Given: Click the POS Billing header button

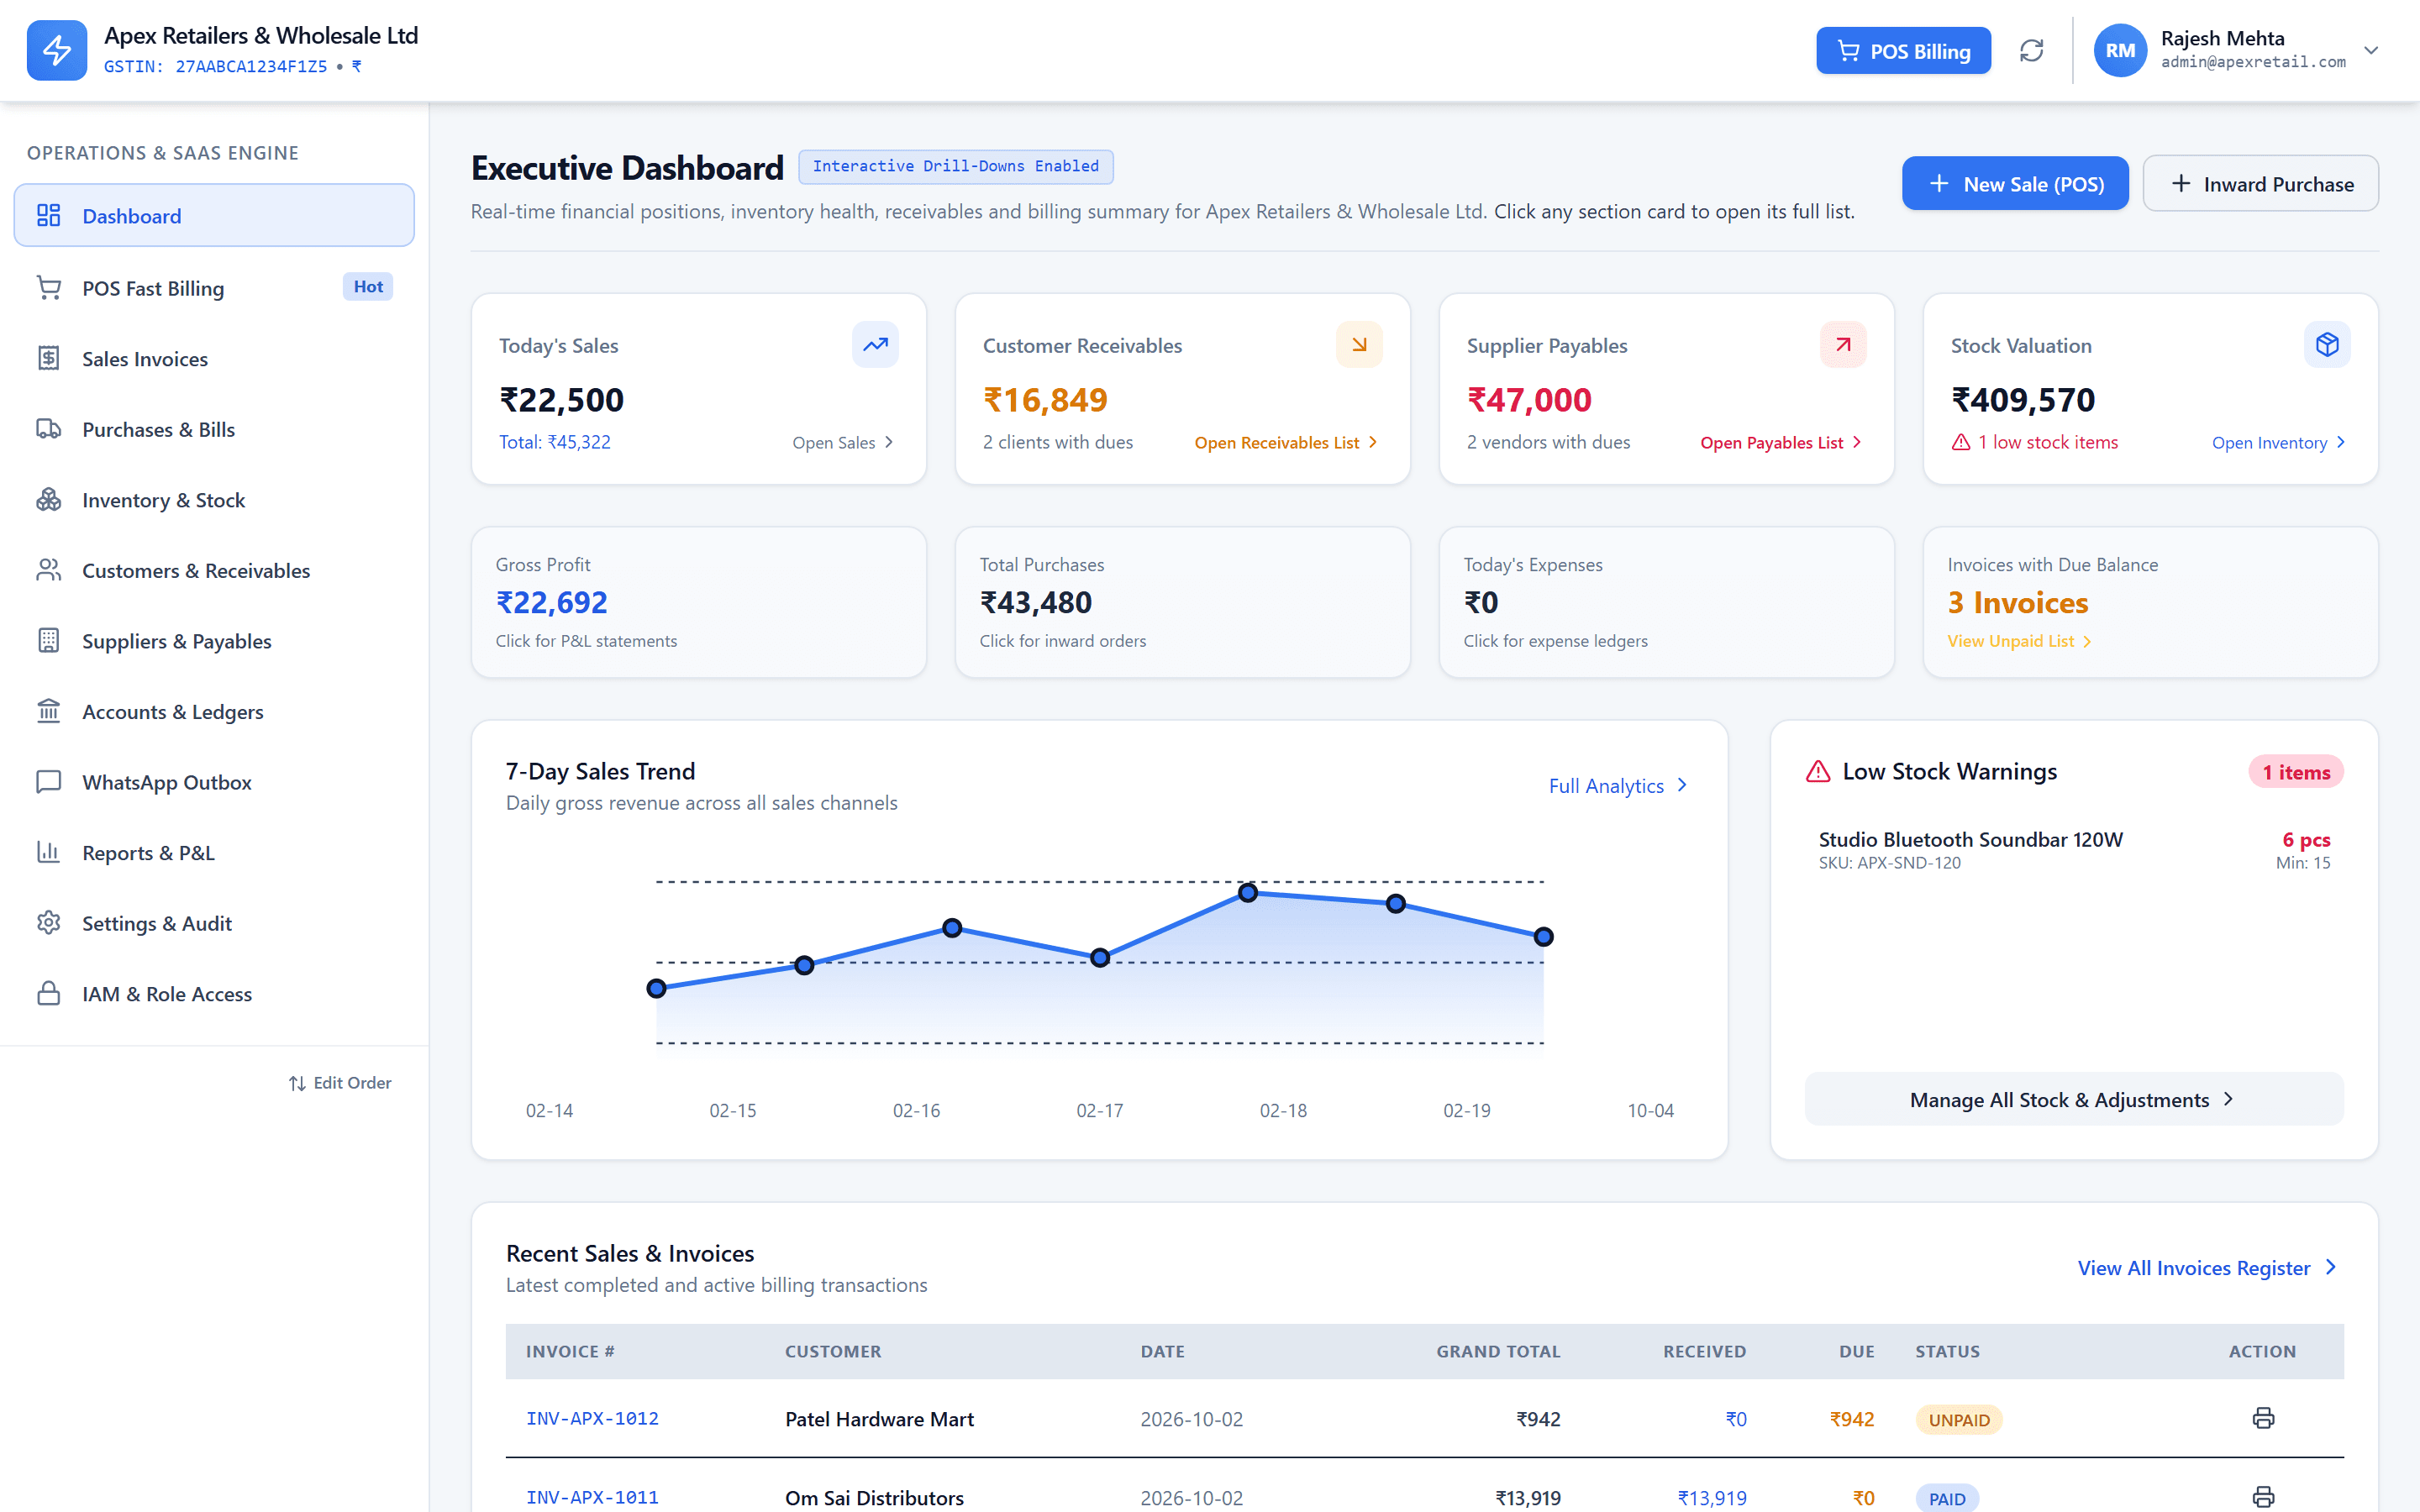Looking at the screenshot, I should pyautogui.click(x=1903, y=50).
